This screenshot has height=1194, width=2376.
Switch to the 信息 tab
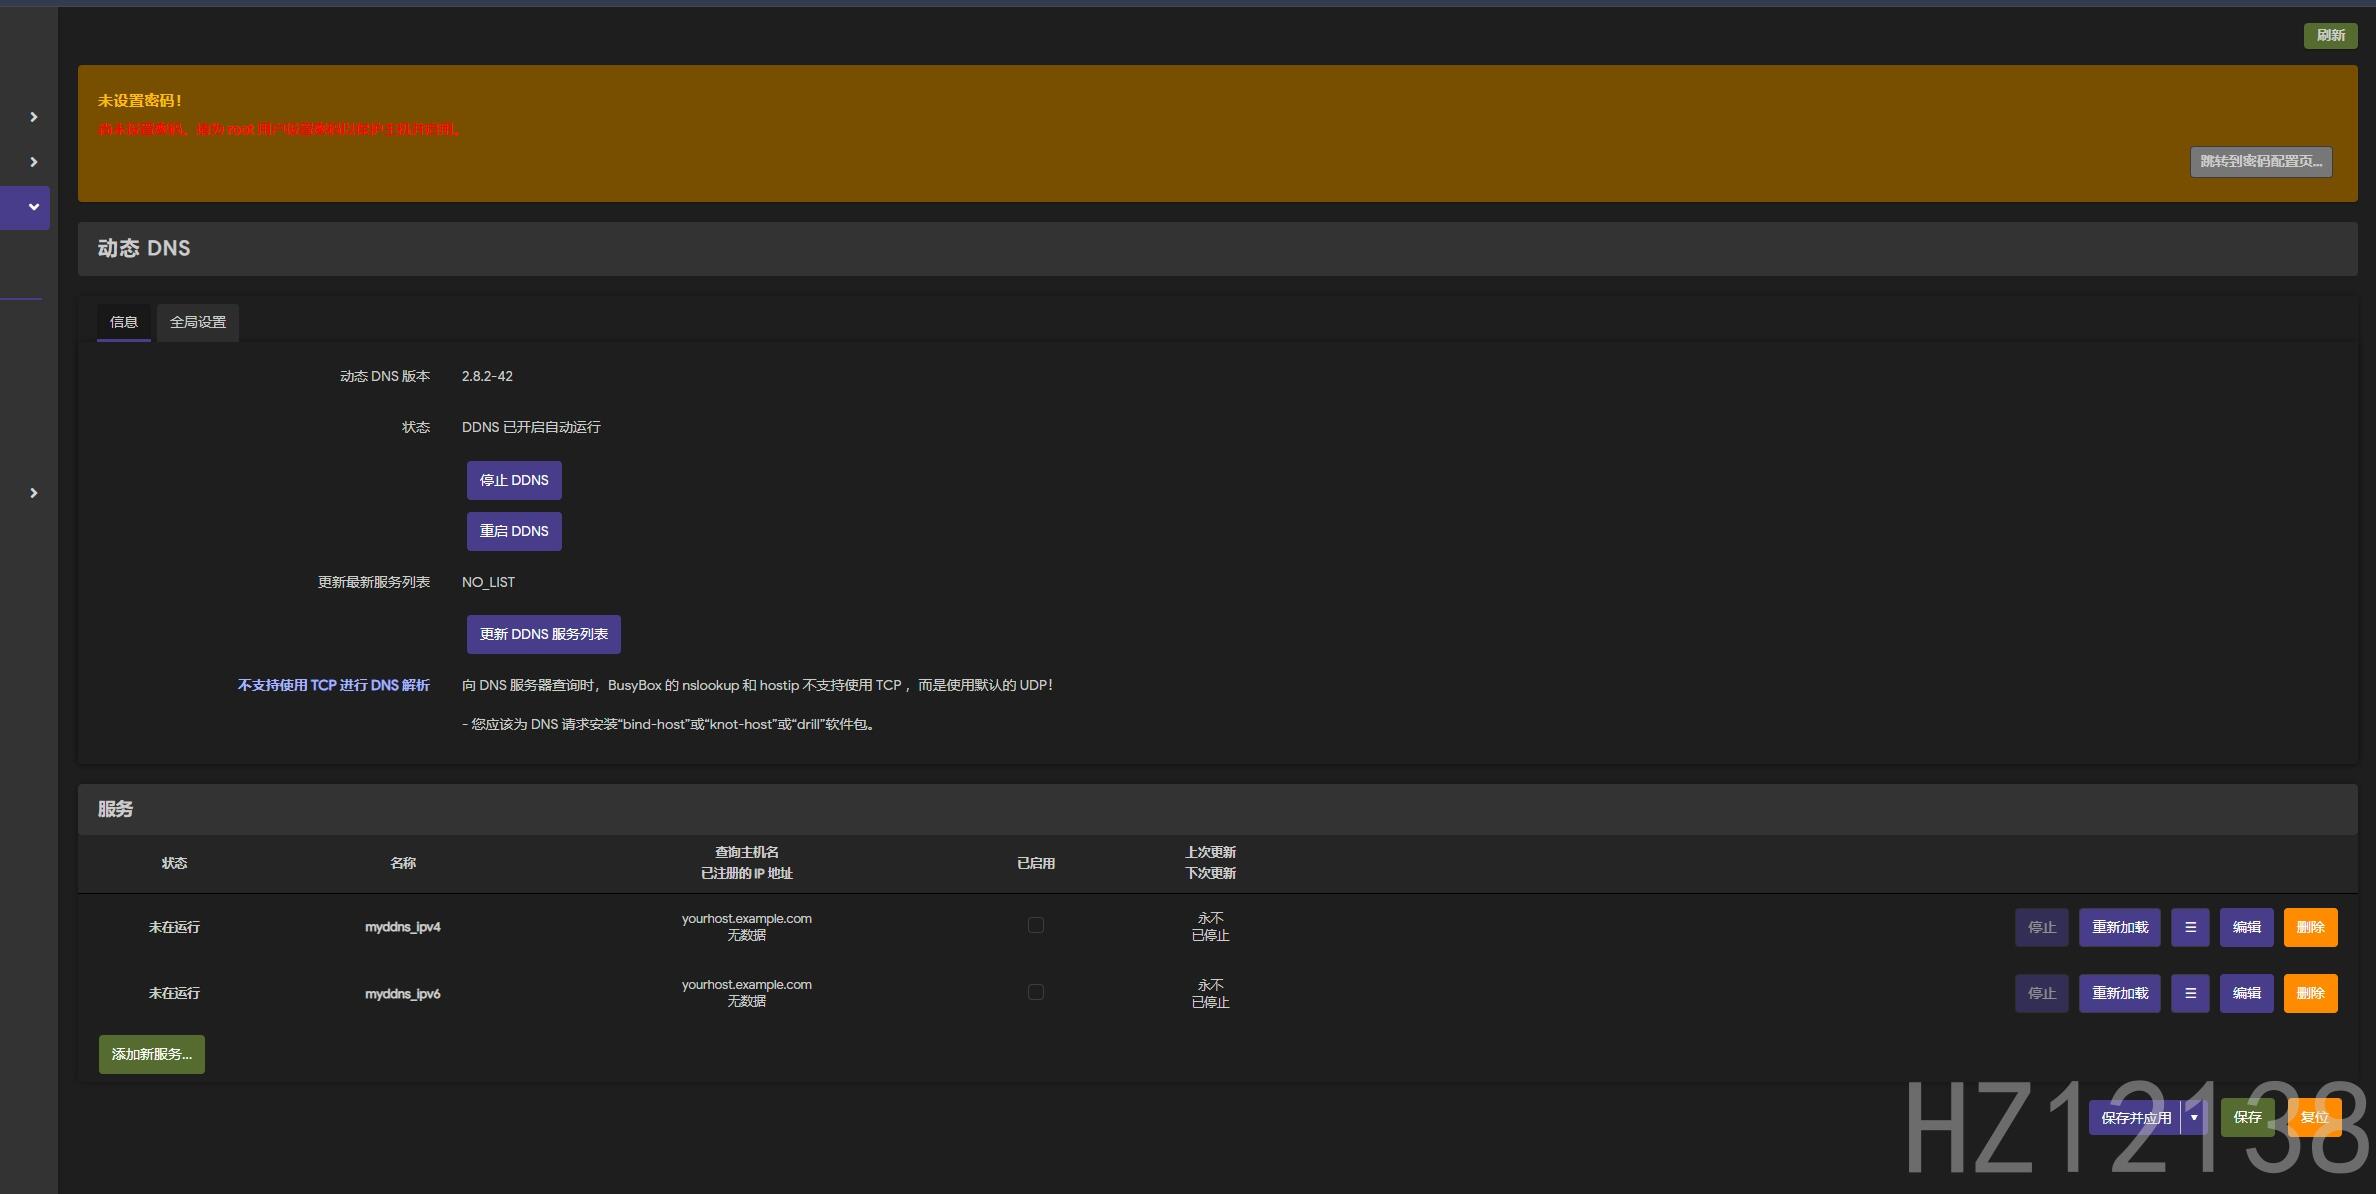tap(124, 322)
